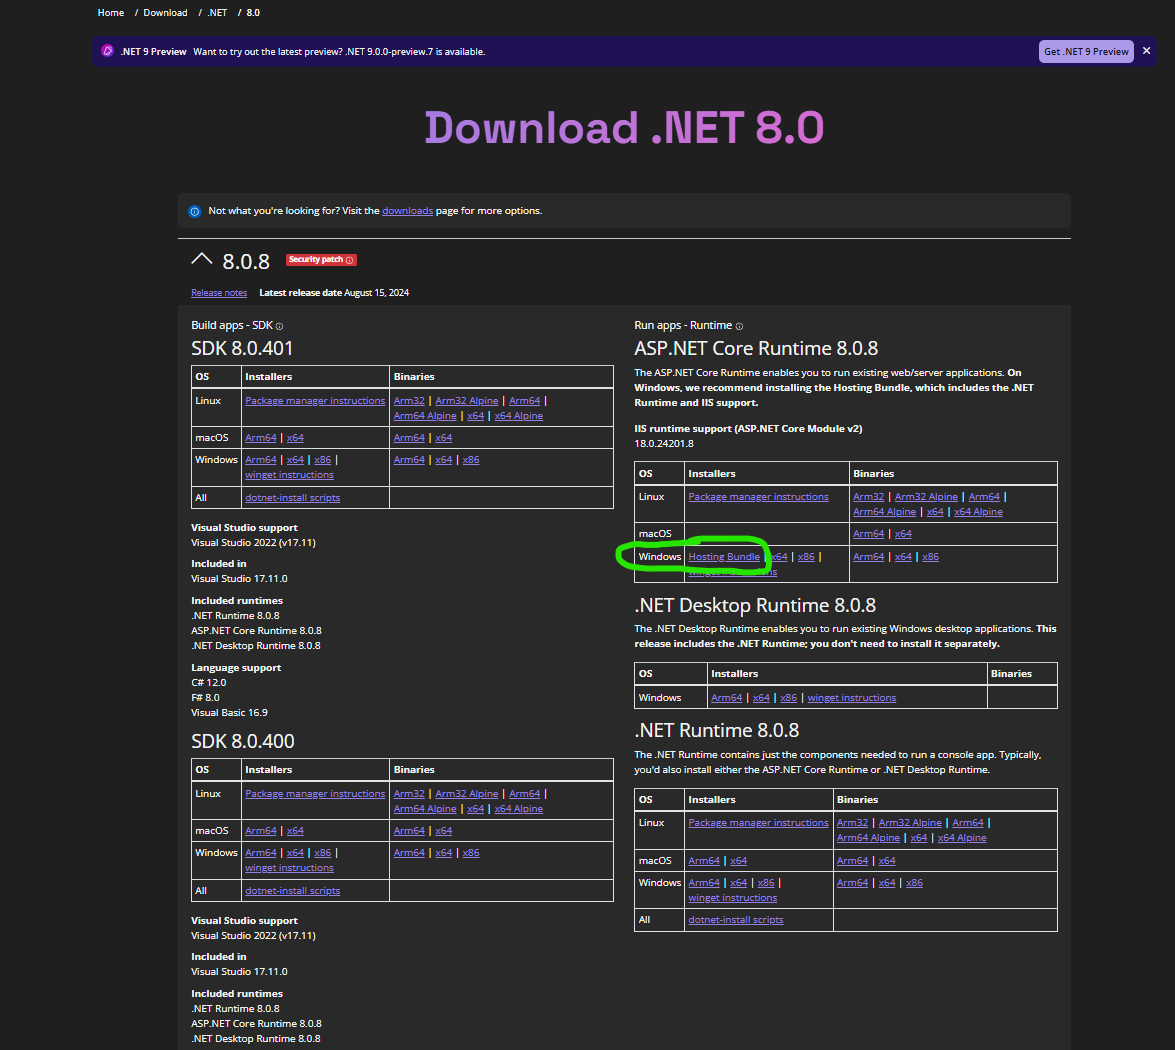
Task: Open .NET Runtime 8.0.8 Linux Package manager instructions
Action: (x=758, y=823)
